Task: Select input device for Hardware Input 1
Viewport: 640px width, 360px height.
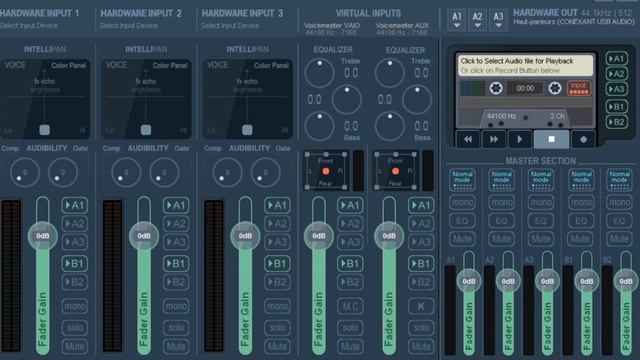Action: pos(29,26)
